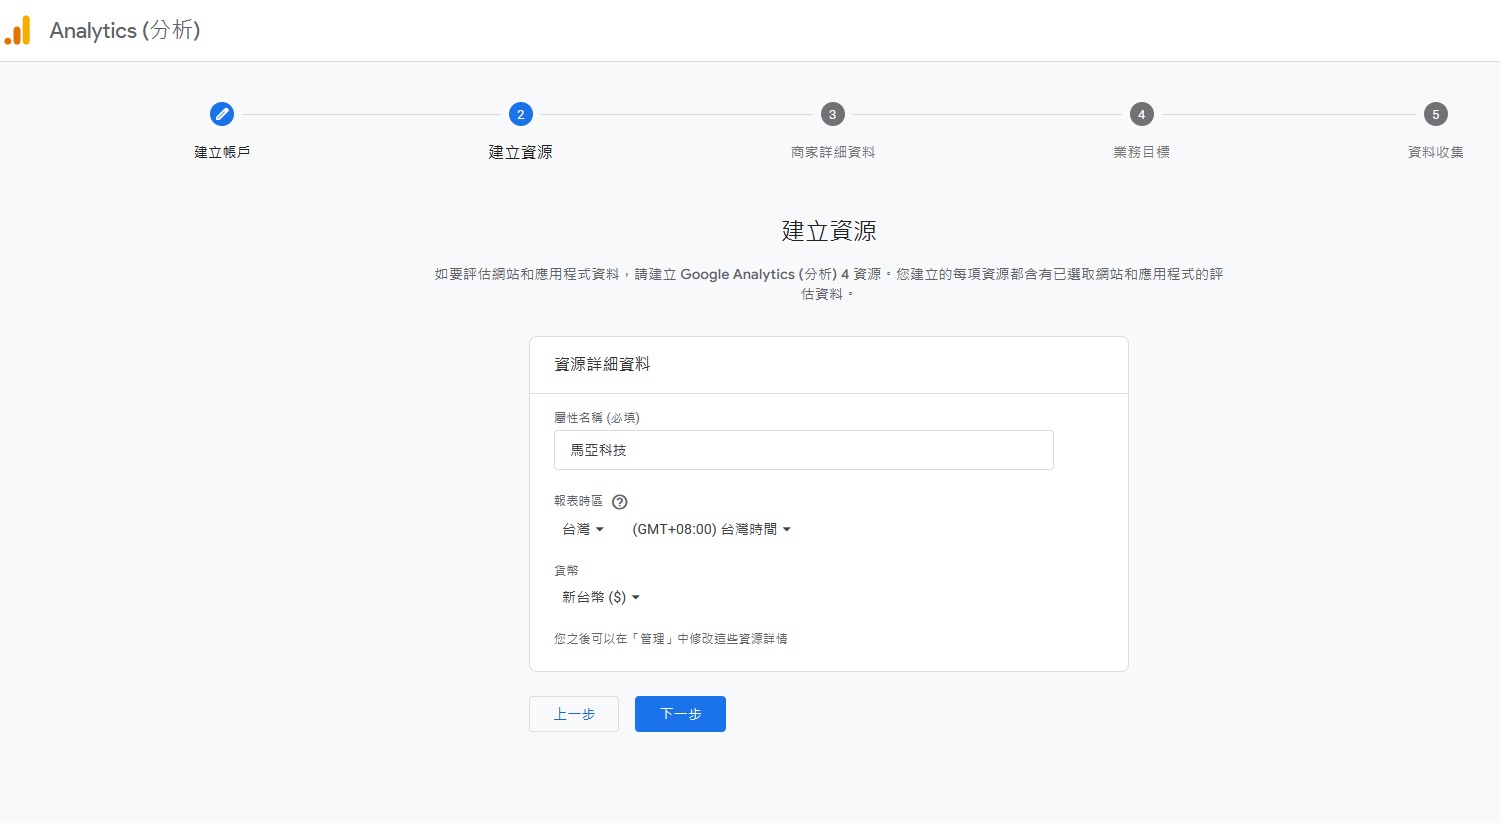This screenshot has width=1500, height=823.
Task: Click the 屬性名稱 input field with 馬亞科技
Action: click(804, 450)
